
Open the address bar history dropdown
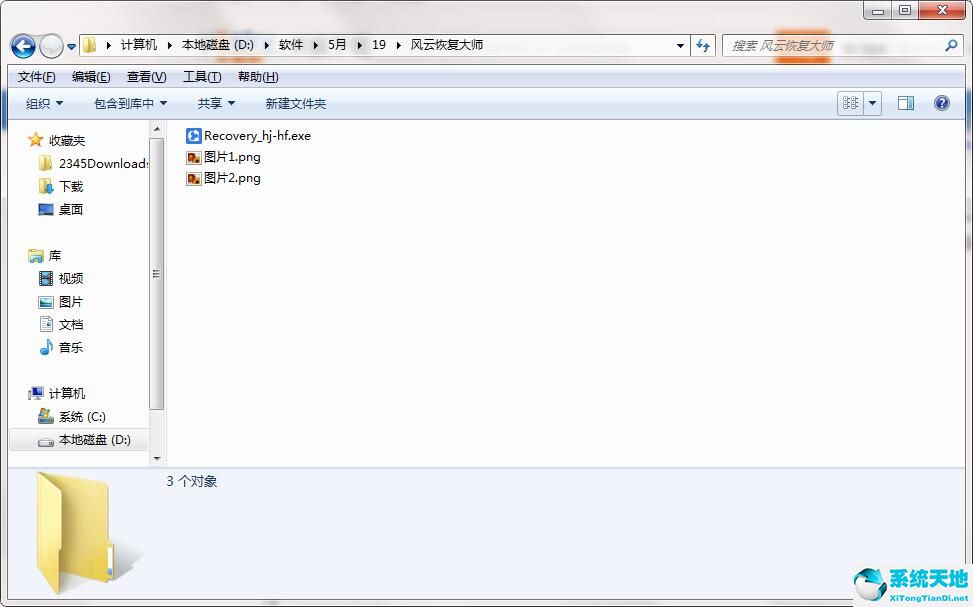click(x=680, y=45)
